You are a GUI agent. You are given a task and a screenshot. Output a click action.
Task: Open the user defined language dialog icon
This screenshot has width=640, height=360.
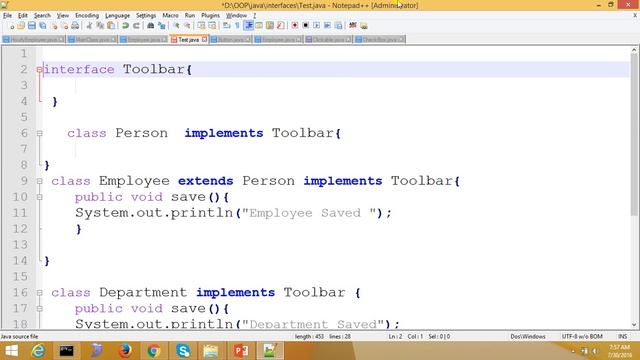coord(259,26)
